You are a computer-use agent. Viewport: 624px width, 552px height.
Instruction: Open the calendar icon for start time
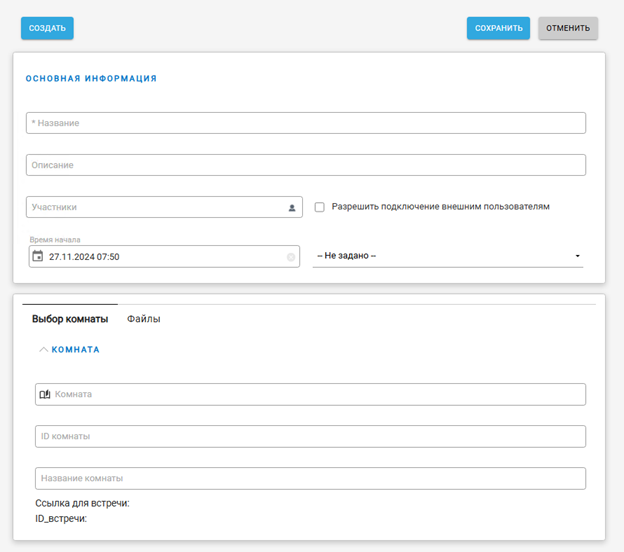click(x=38, y=257)
